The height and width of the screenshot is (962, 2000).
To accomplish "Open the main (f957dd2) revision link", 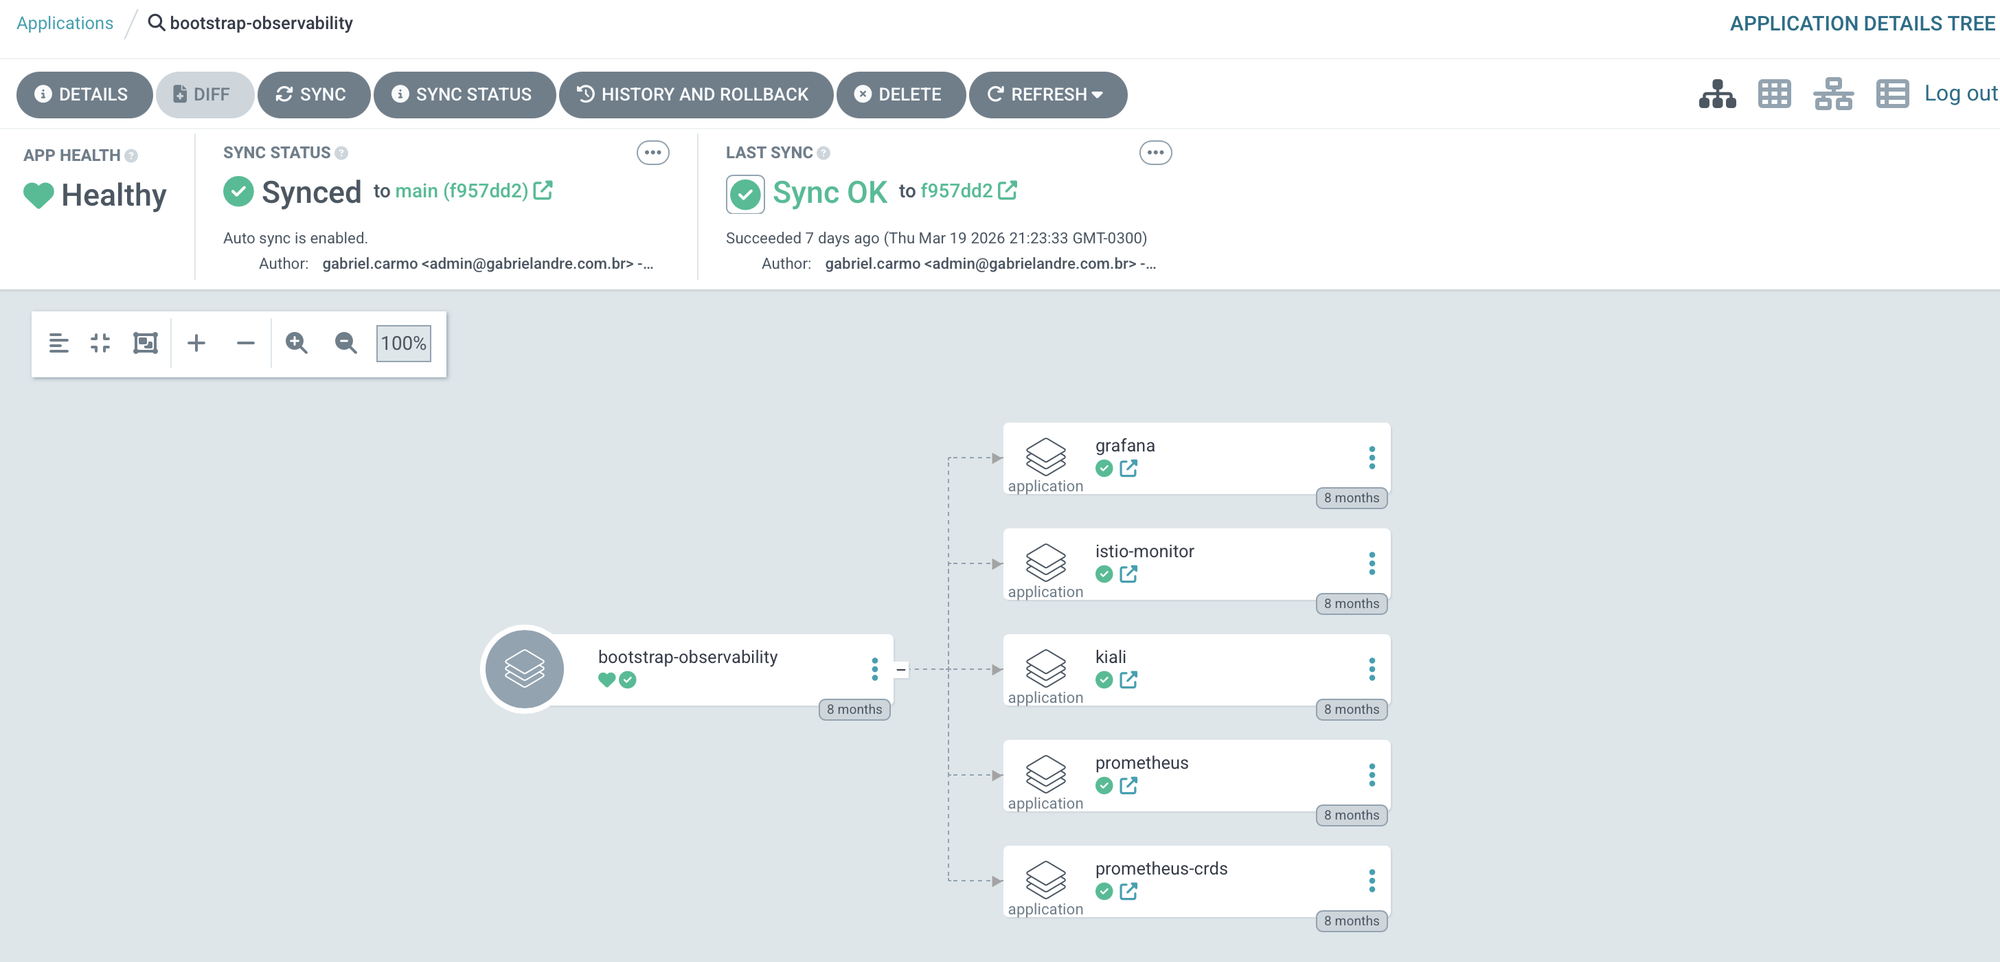I will (x=462, y=191).
